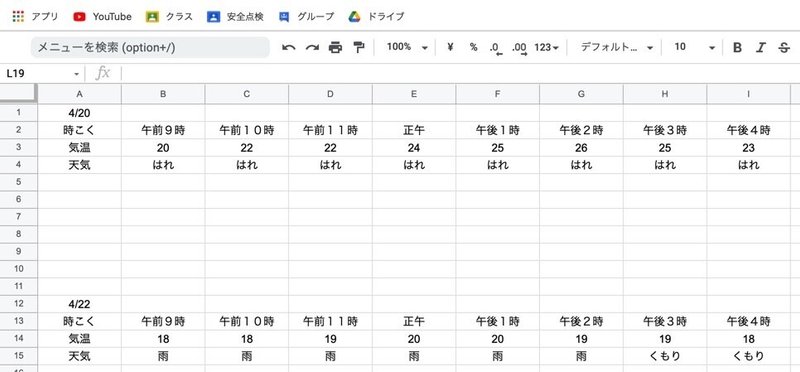800x372 pixels.
Task: Select cell with date 4/22
Action: [x=80, y=304]
